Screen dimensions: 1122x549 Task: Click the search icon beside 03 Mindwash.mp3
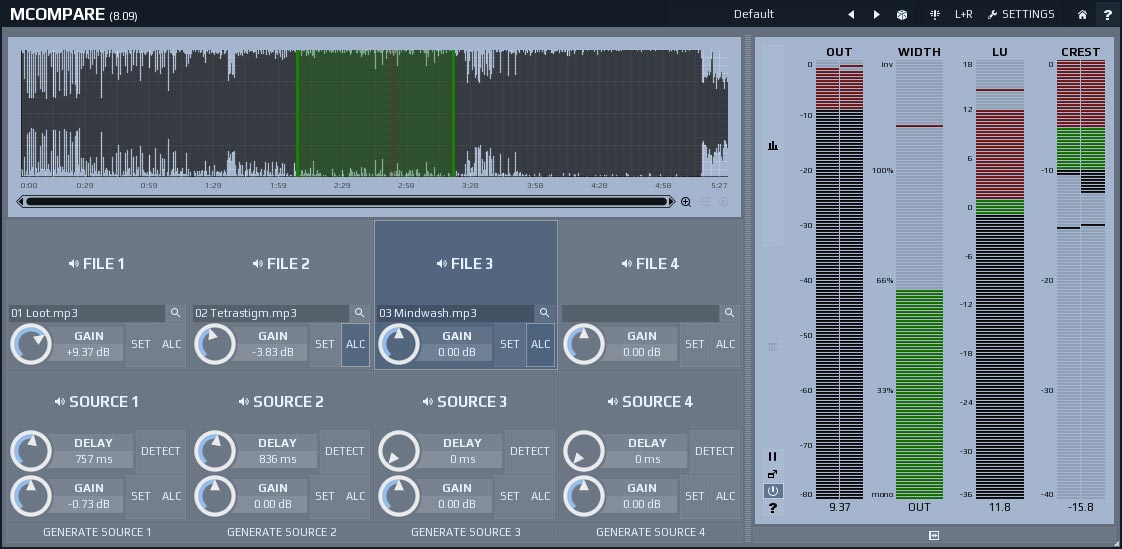[x=544, y=313]
